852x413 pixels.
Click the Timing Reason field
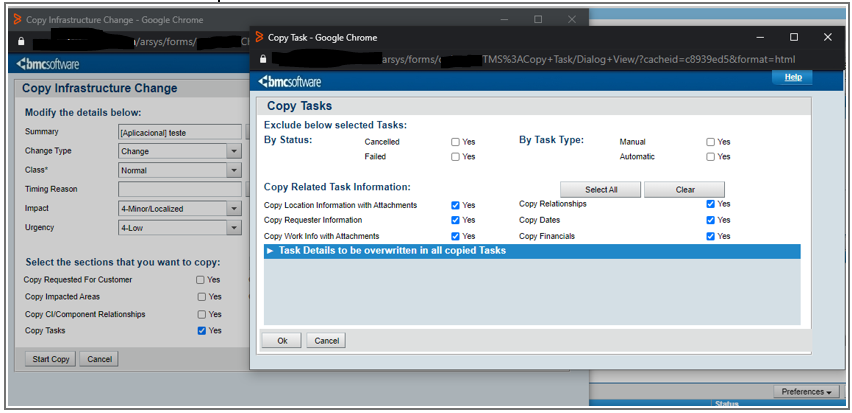point(180,189)
